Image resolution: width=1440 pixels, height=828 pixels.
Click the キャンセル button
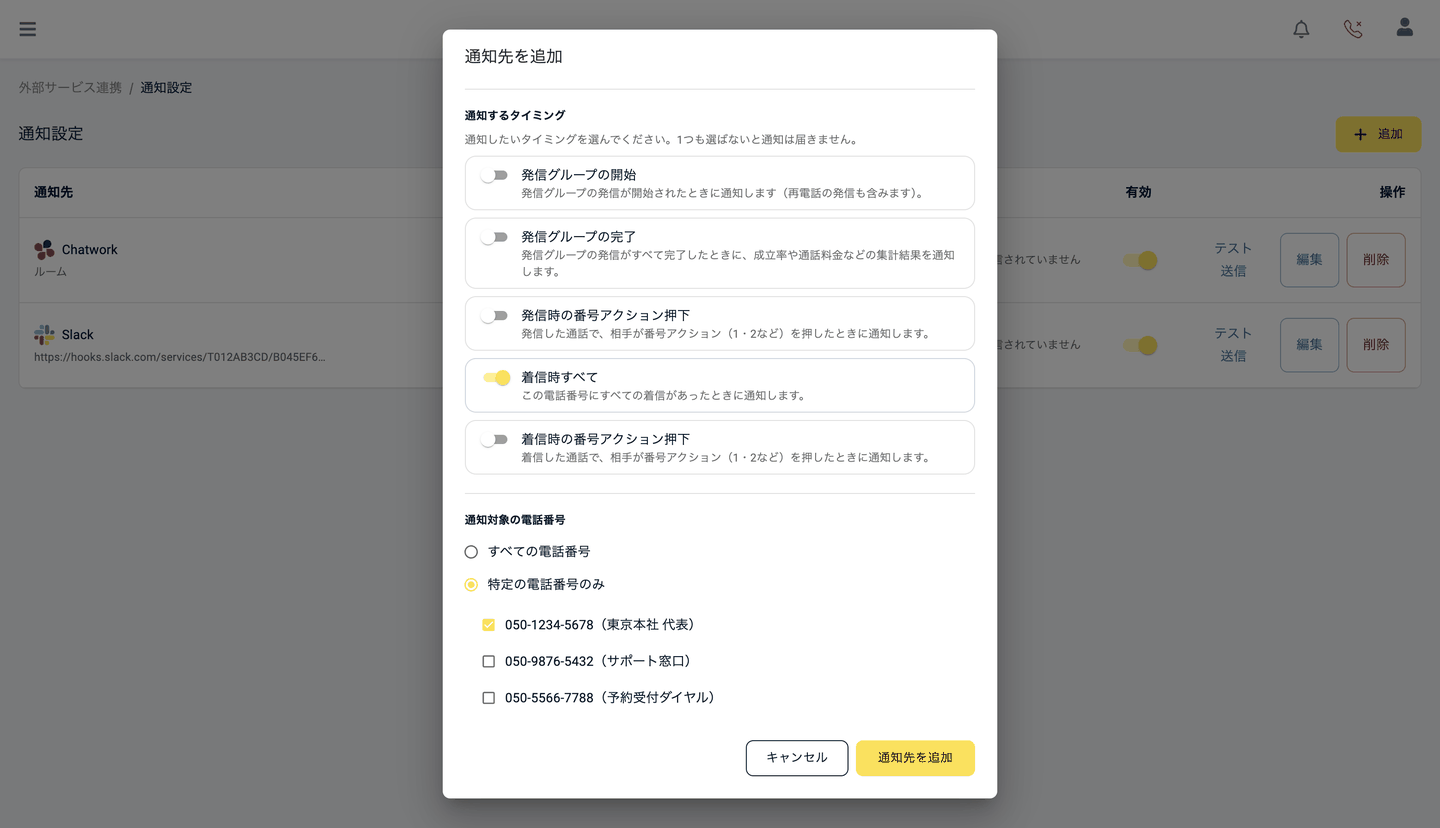click(797, 758)
